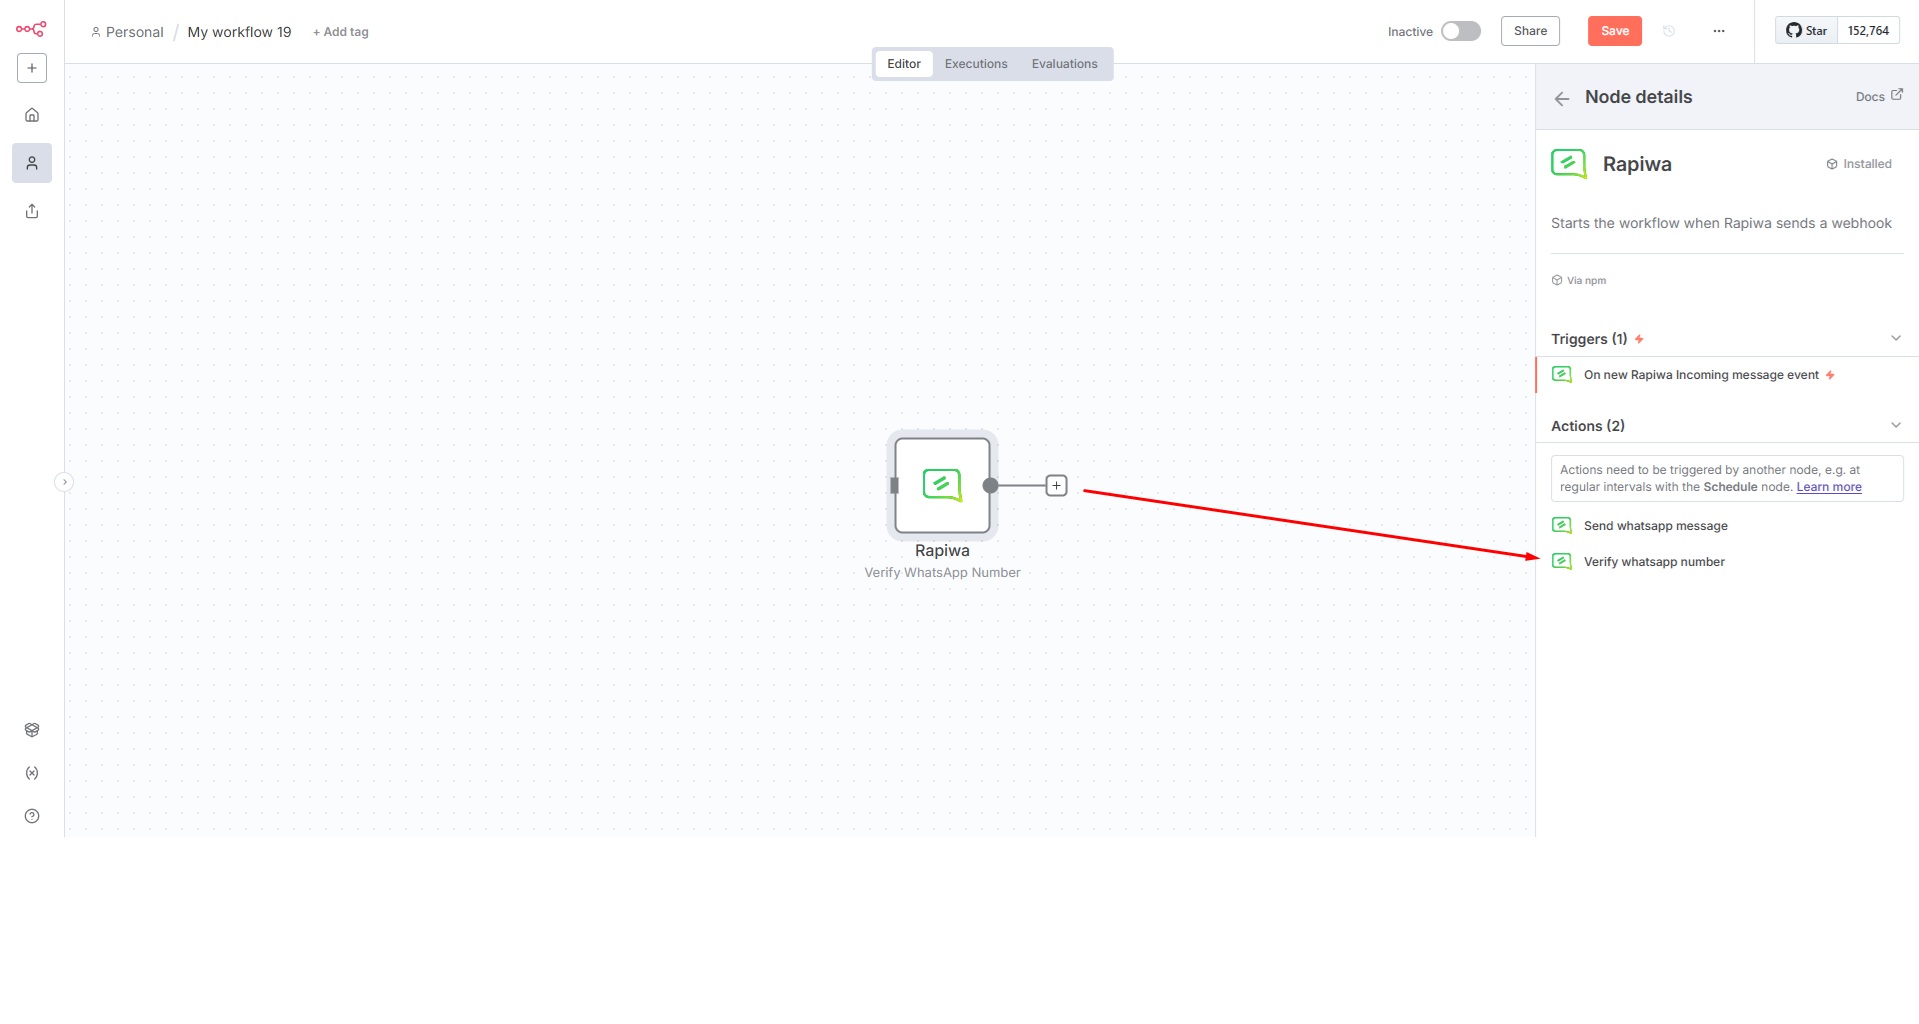This screenshot has height=1024, width=1919.
Task: Open the Personal user icon in sidebar
Action: pyautogui.click(x=32, y=163)
